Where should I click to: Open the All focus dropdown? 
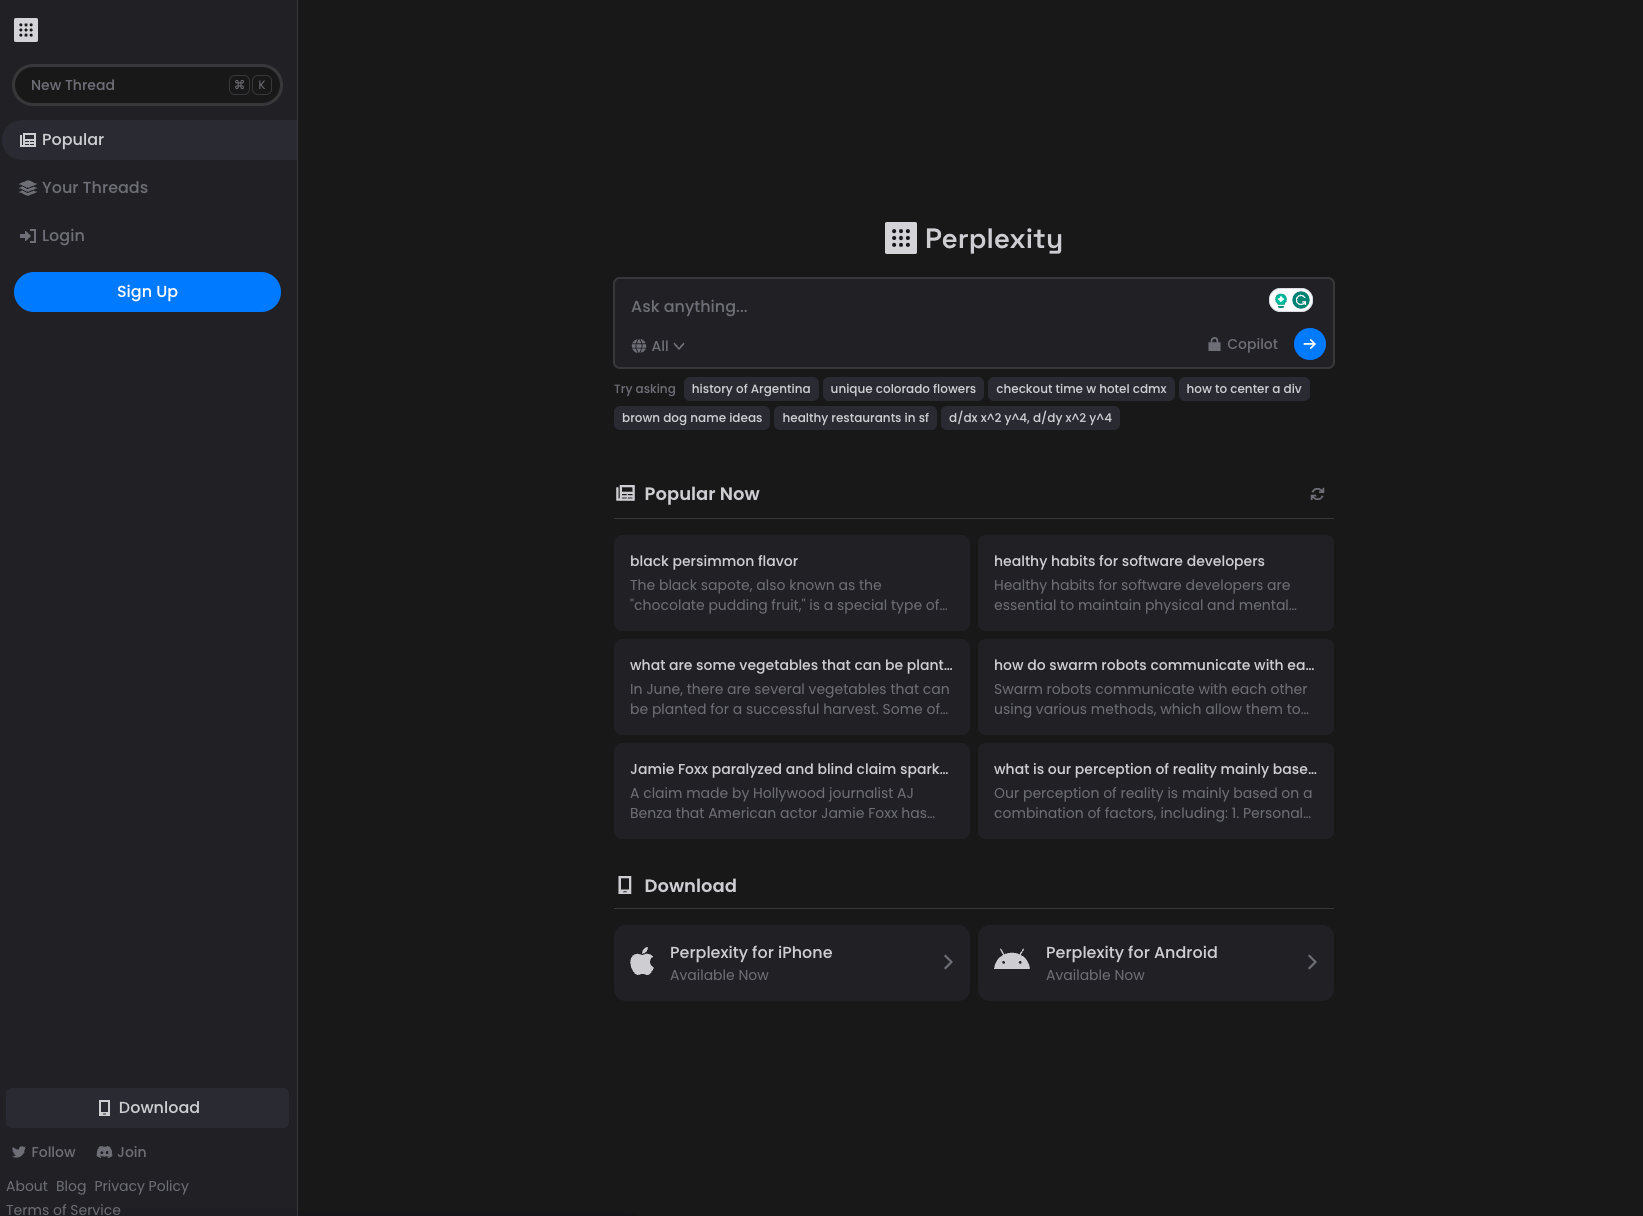pyautogui.click(x=658, y=346)
